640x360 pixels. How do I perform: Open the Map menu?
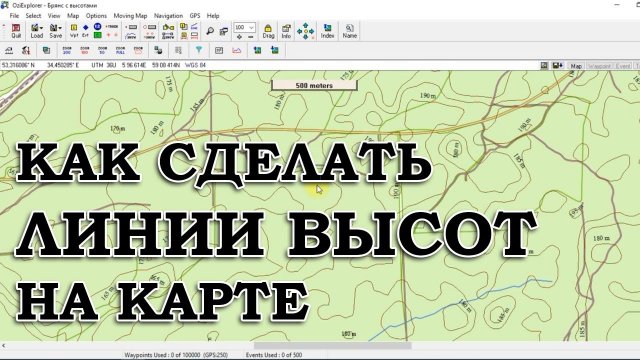click(x=73, y=16)
